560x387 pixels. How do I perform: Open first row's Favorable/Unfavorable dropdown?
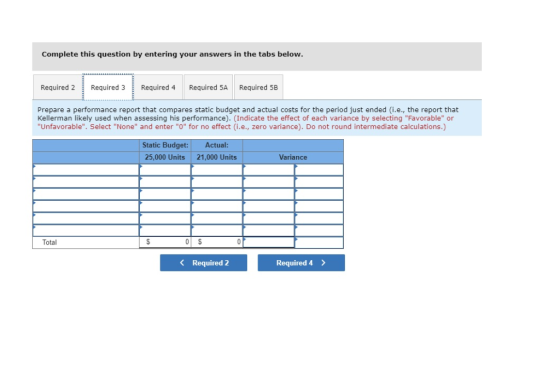click(x=319, y=170)
